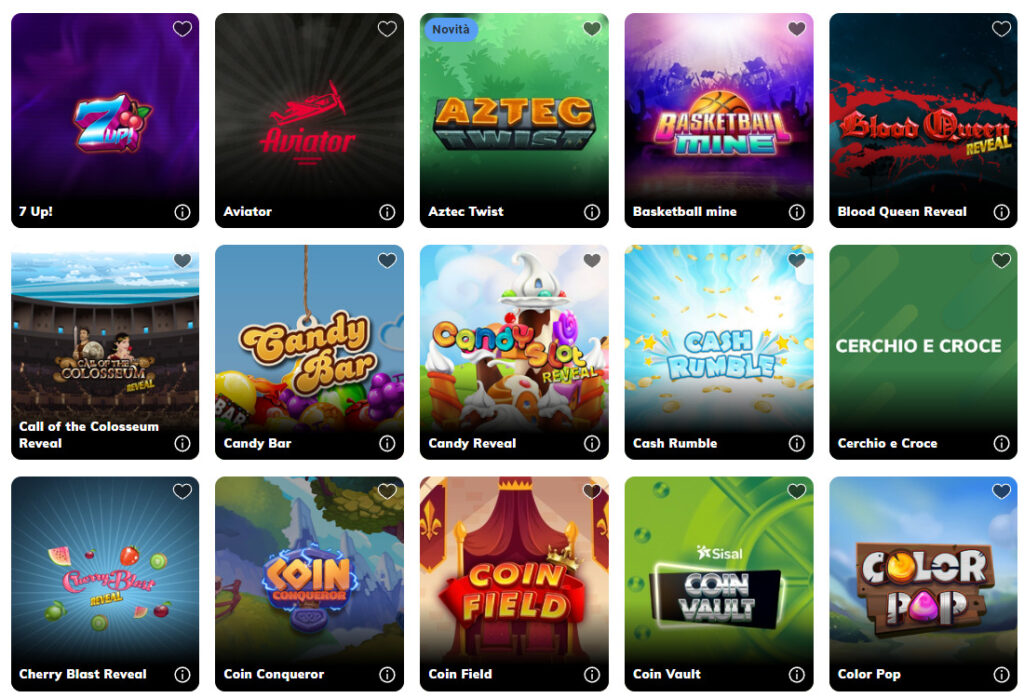The width and height of the screenshot is (1024, 698).
Task: View info for Blood Queen Reveal
Action: click(1001, 212)
